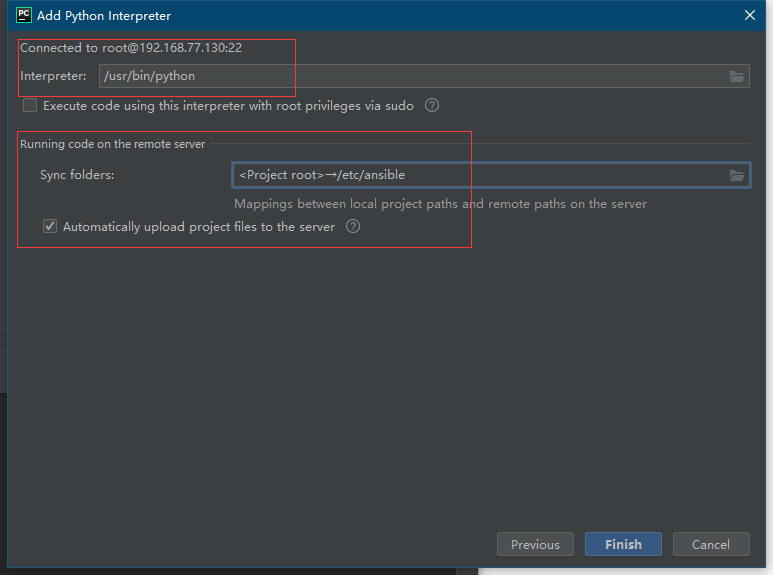
Task: Enable execute with root privileges via sudo
Action: click(30, 106)
